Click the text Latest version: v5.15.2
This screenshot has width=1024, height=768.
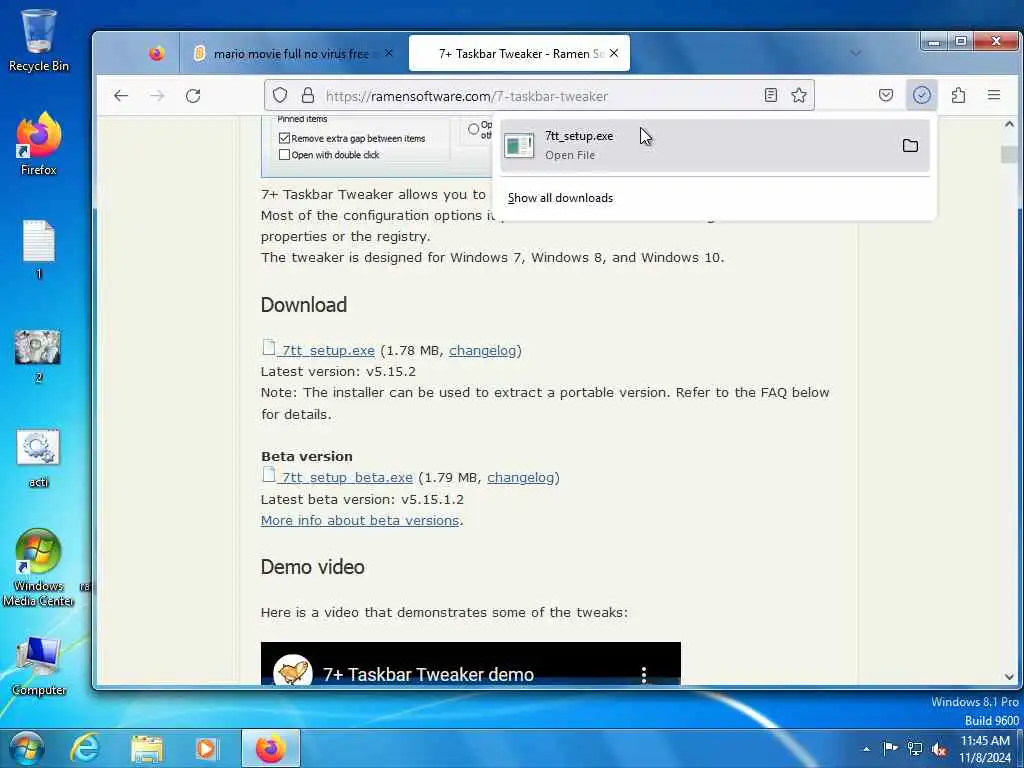pyautogui.click(x=338, y=372)
